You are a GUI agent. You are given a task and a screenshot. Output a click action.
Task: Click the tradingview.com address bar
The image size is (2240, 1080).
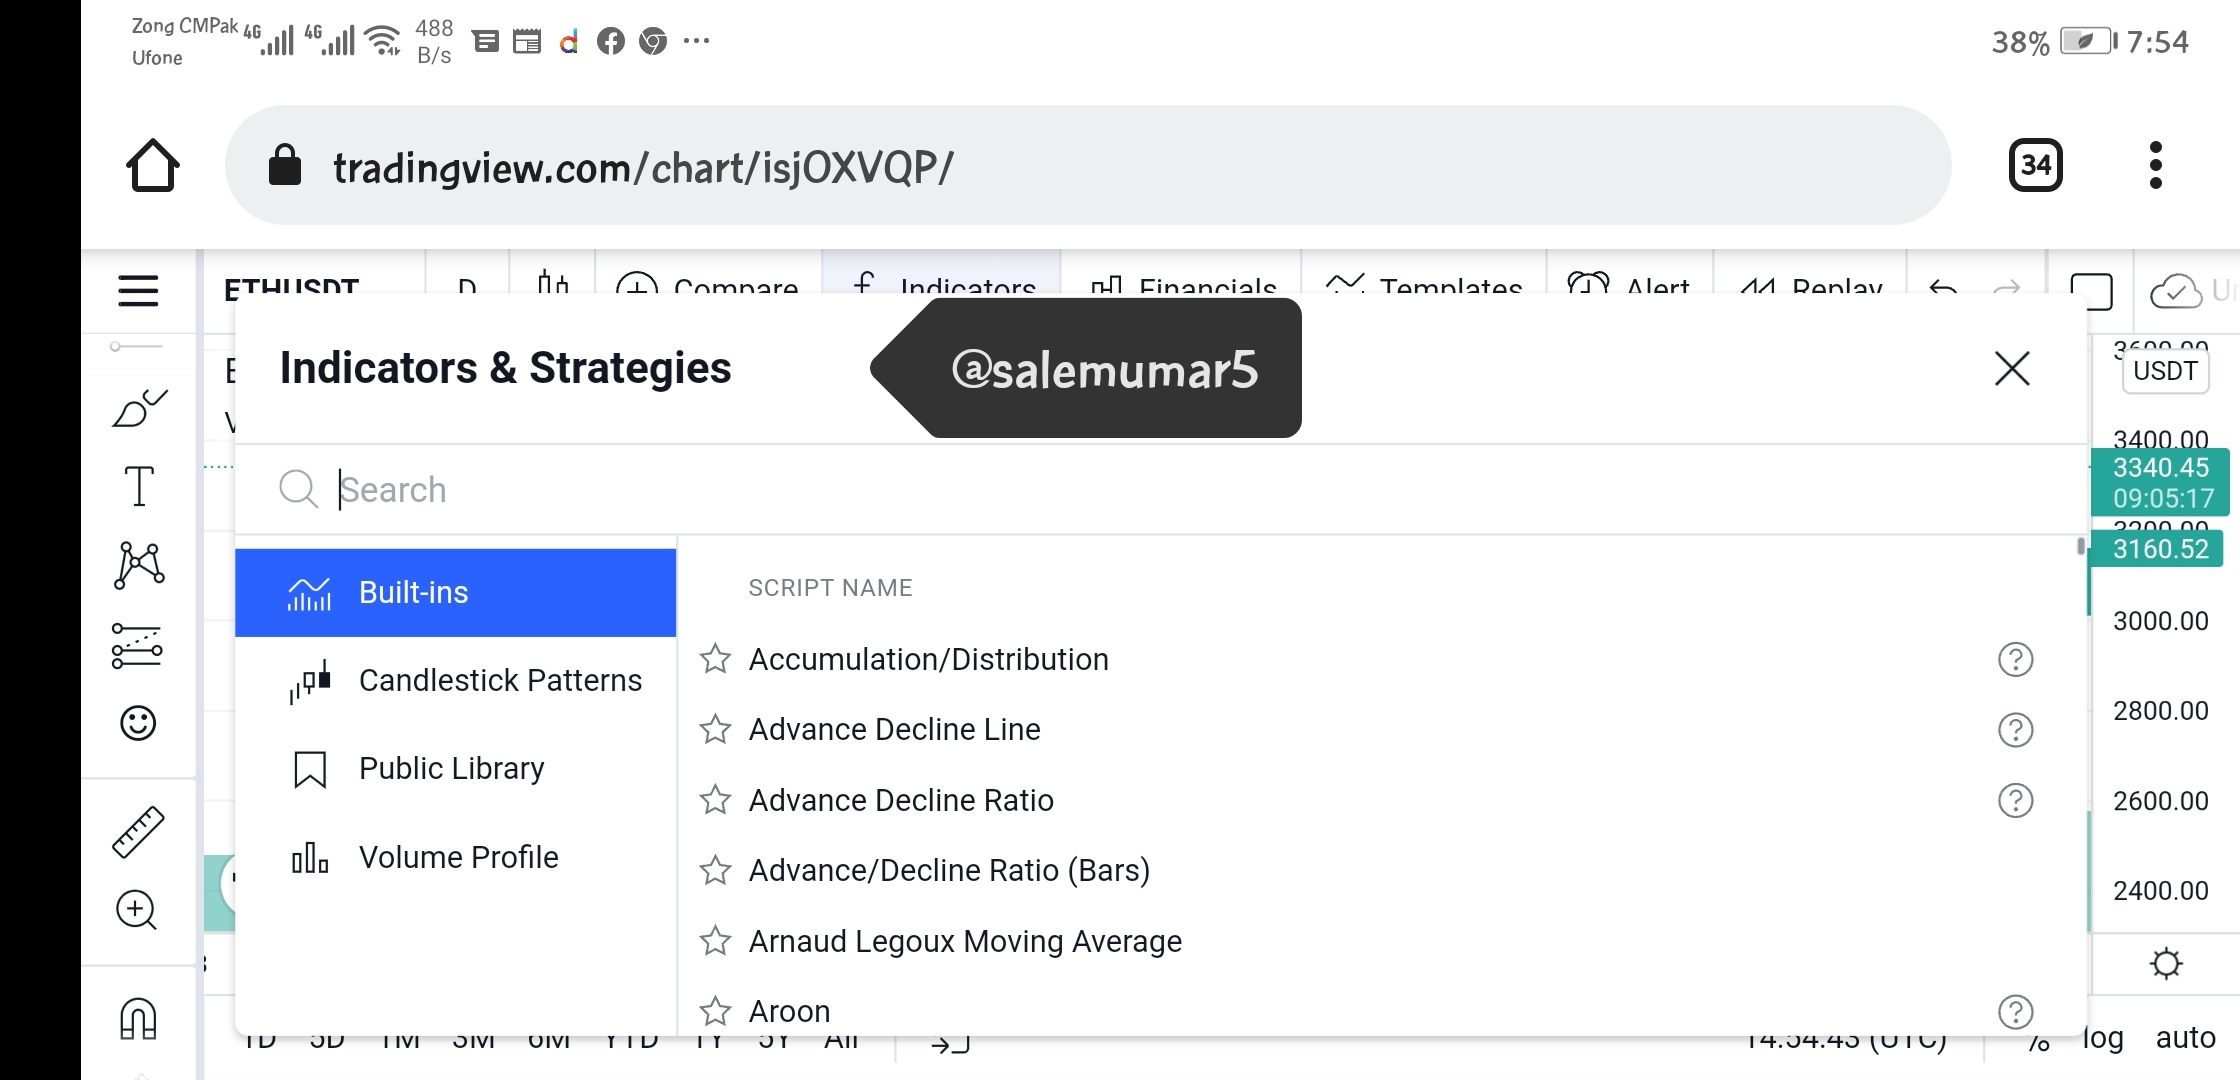pos(1088,165)
